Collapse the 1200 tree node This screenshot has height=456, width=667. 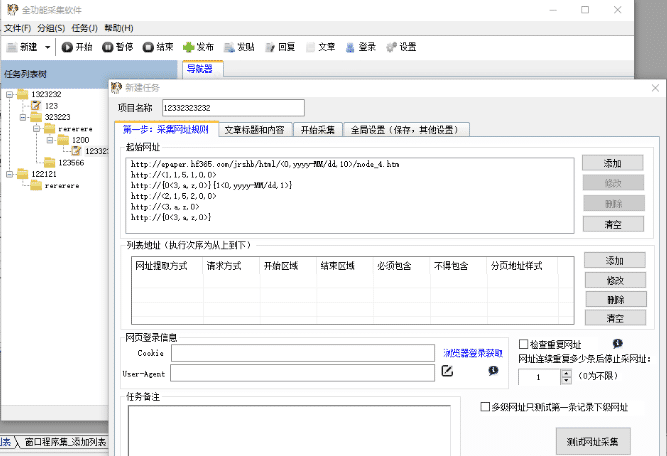[x=50, y=140]
